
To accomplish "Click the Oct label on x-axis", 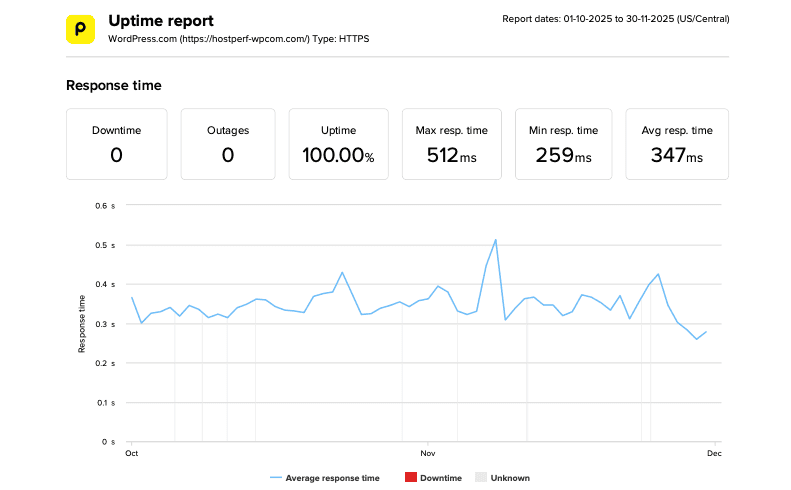I will click(x=131, y=454).
